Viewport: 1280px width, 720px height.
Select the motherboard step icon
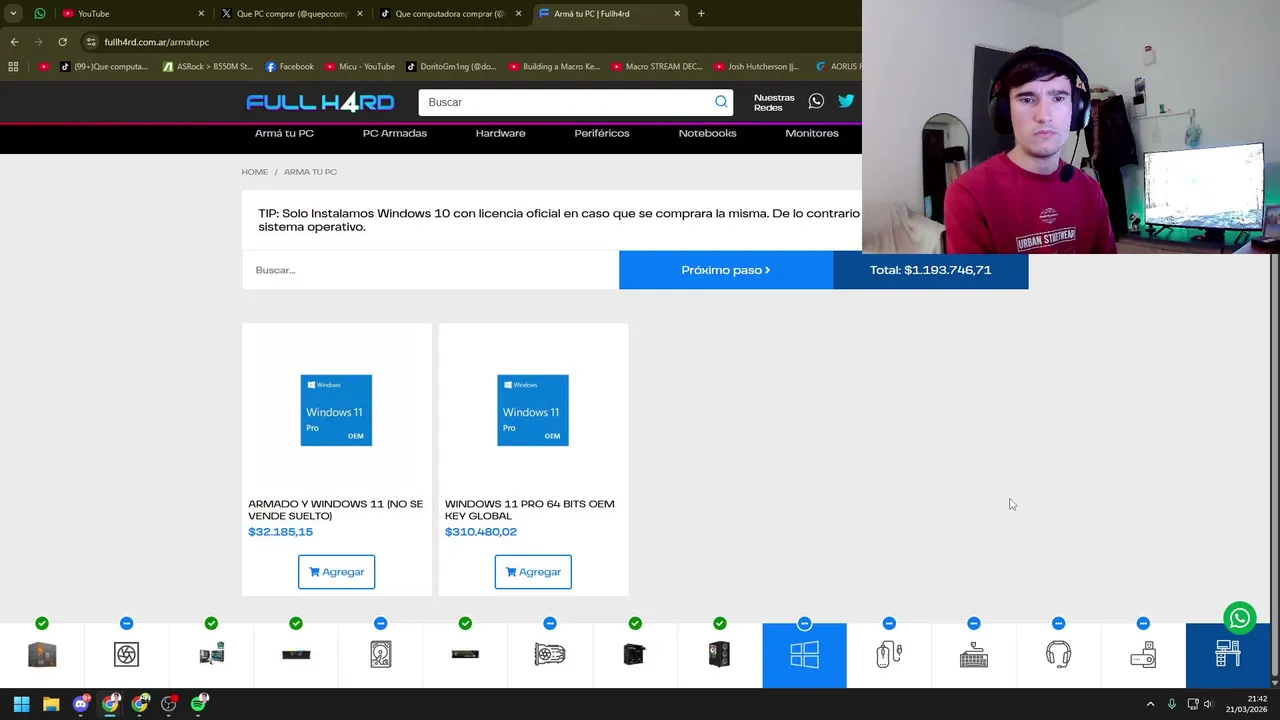tap(211, 655)
